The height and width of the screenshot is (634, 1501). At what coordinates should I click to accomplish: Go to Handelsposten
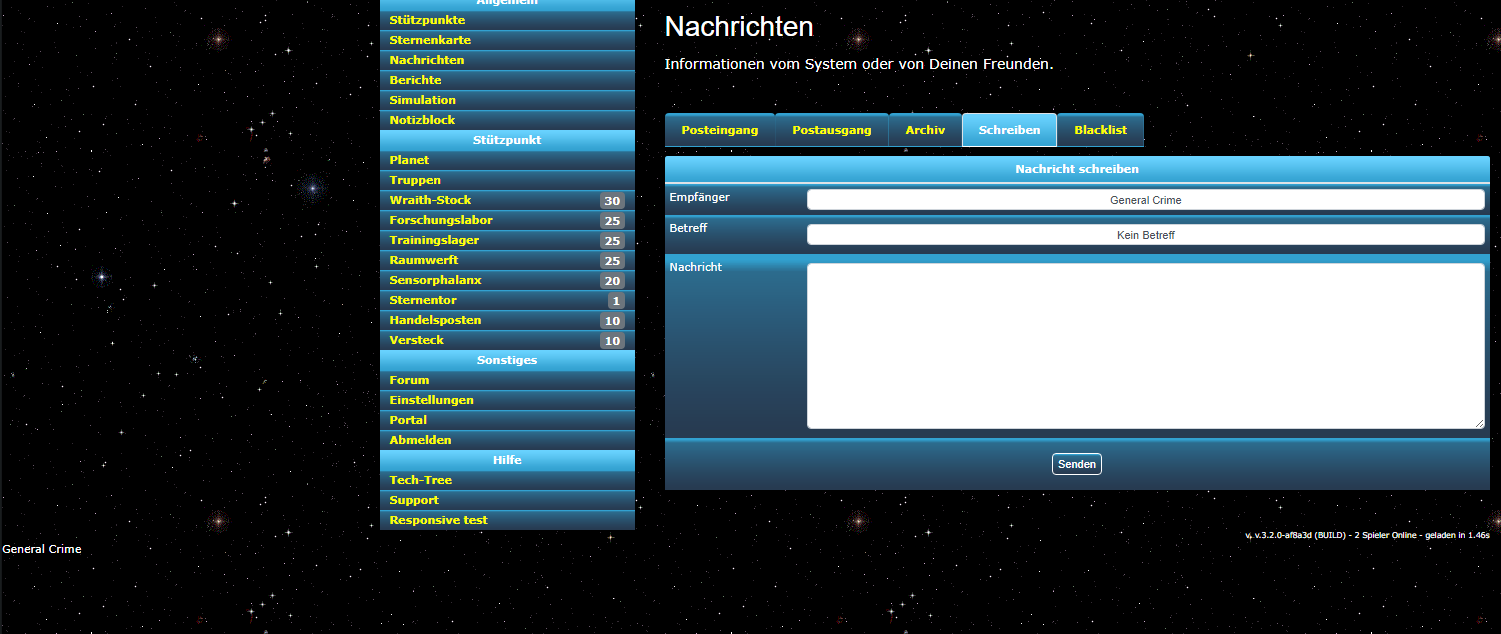tap(435, 320)
